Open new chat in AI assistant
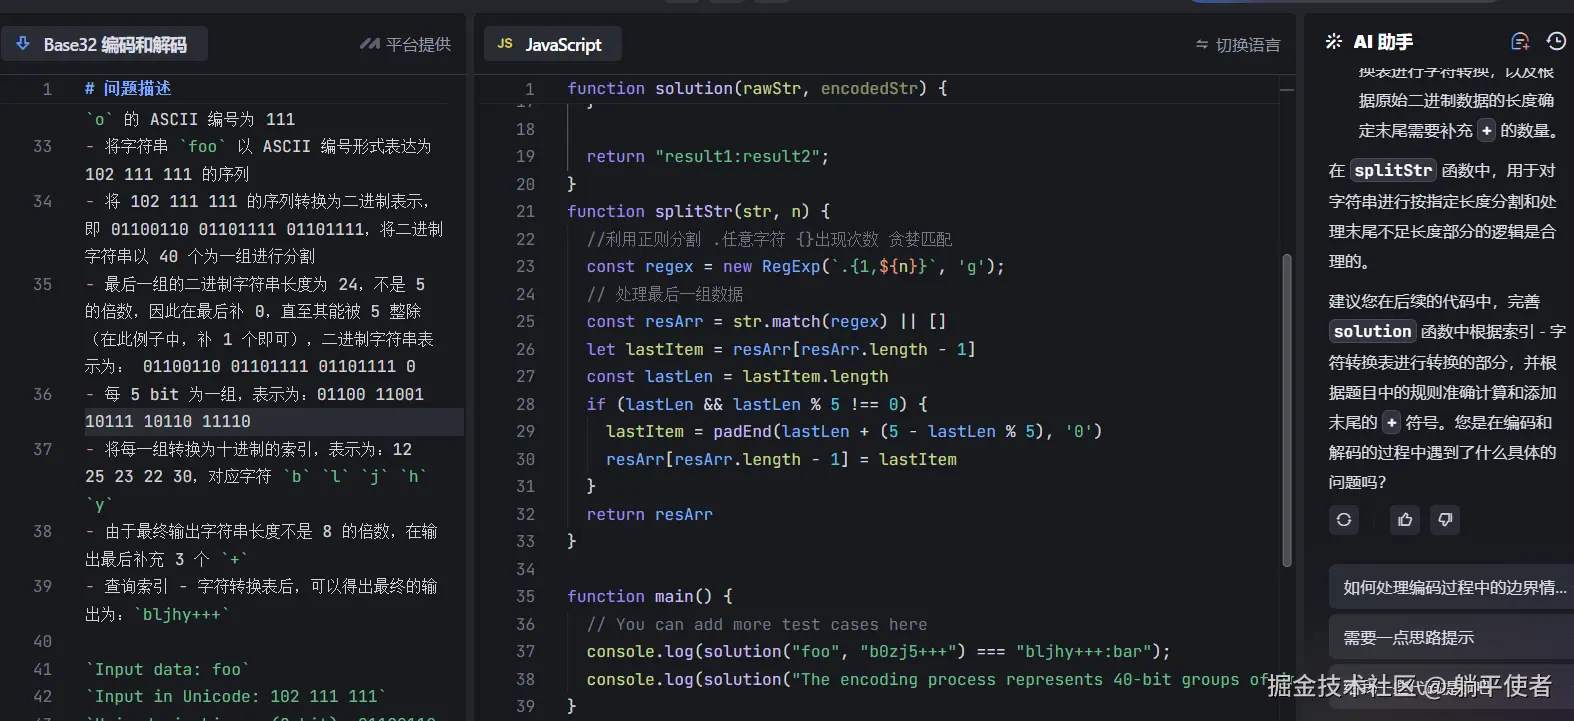Image resolution: width=1574 pixels, height=721 pixels. (1520, 42)
